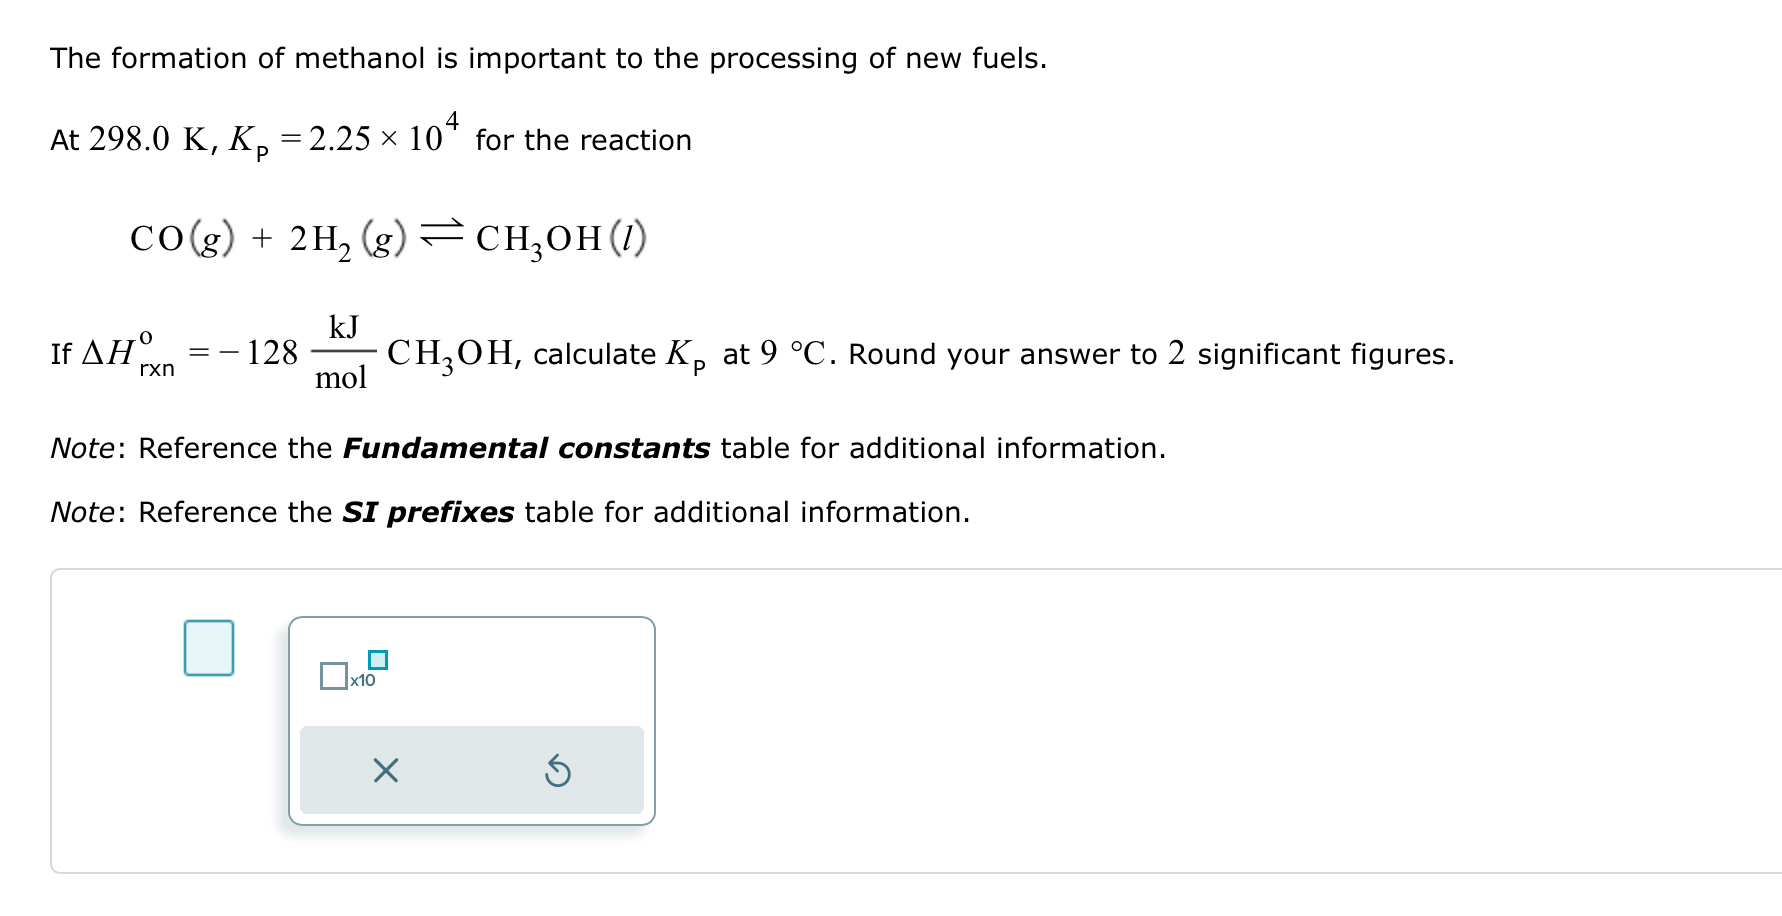Click the significant figures instruction text
Viewport: 1782px width, 916px height.
pos(1151,354)
